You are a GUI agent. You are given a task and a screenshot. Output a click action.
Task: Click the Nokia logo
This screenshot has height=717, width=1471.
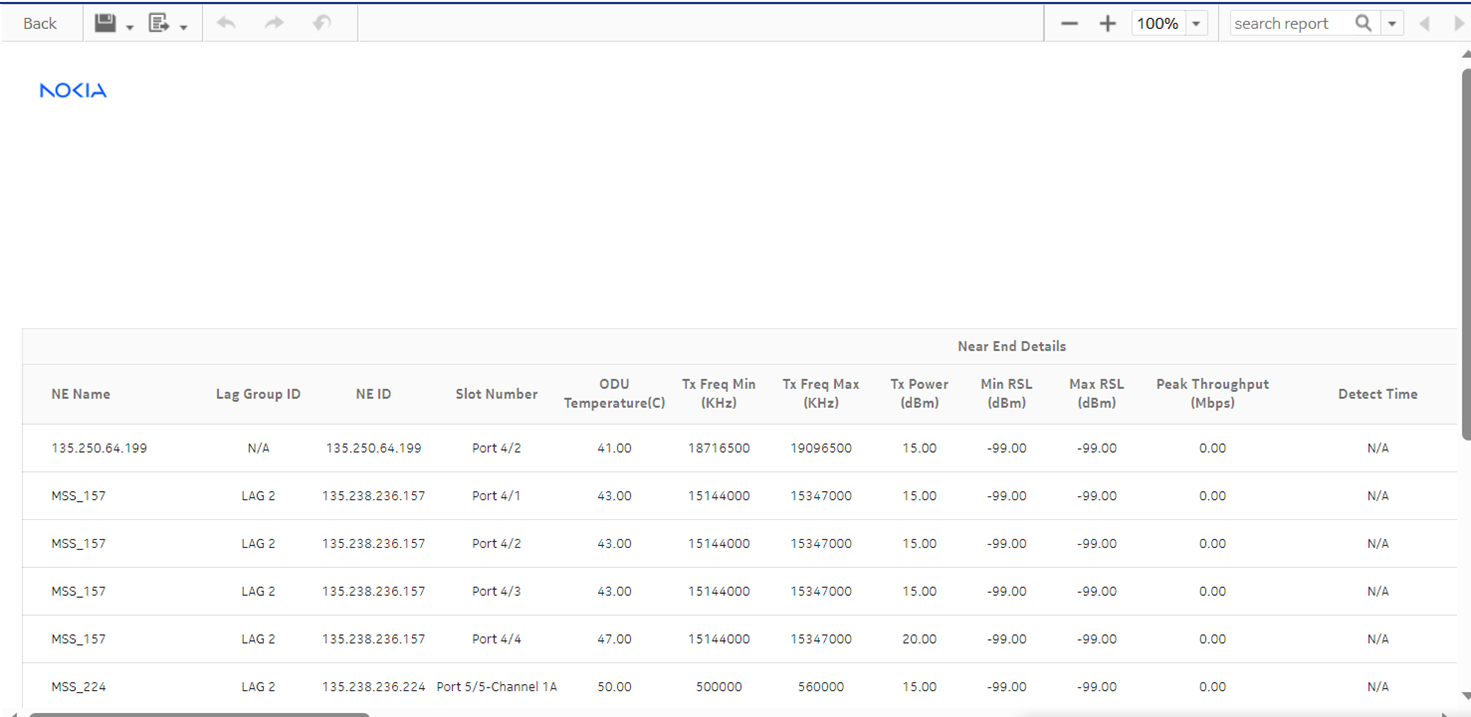[x=73, y=91]
